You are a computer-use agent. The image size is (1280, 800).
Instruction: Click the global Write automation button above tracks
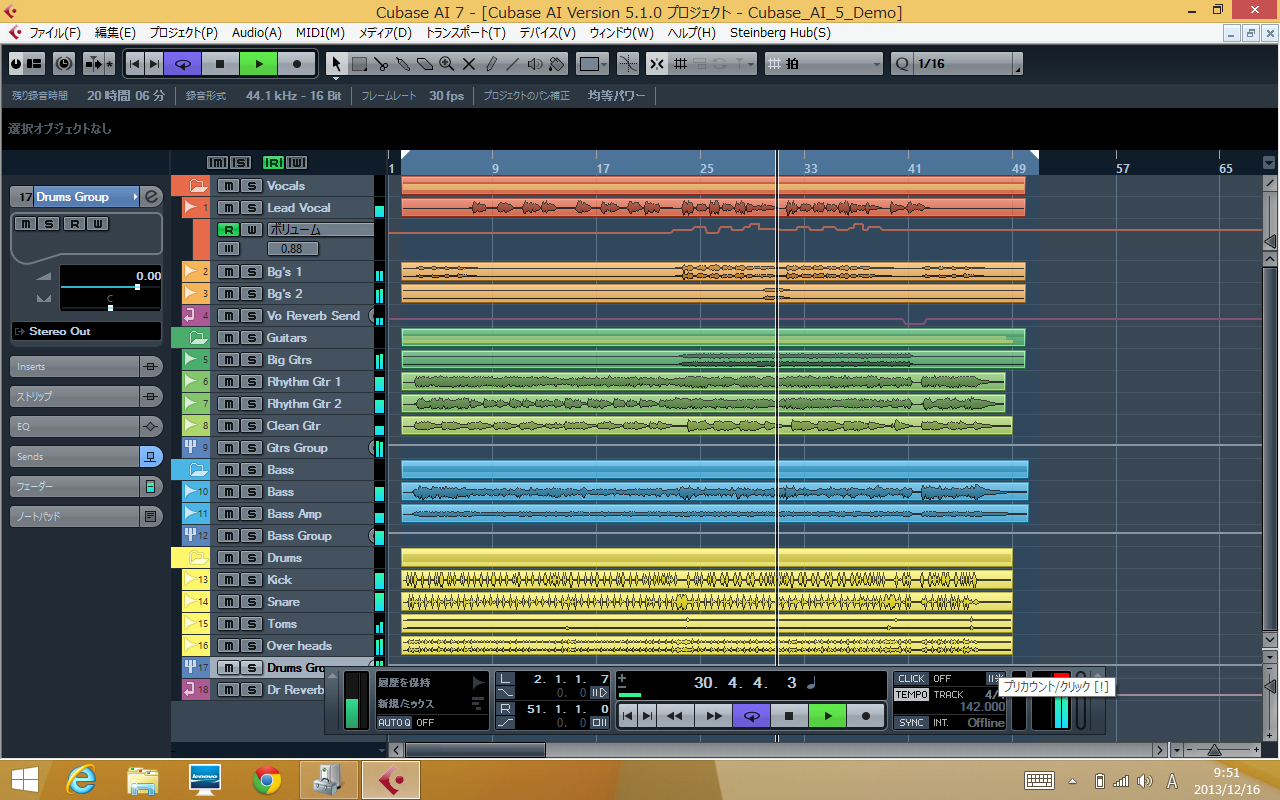coord(297,163)
